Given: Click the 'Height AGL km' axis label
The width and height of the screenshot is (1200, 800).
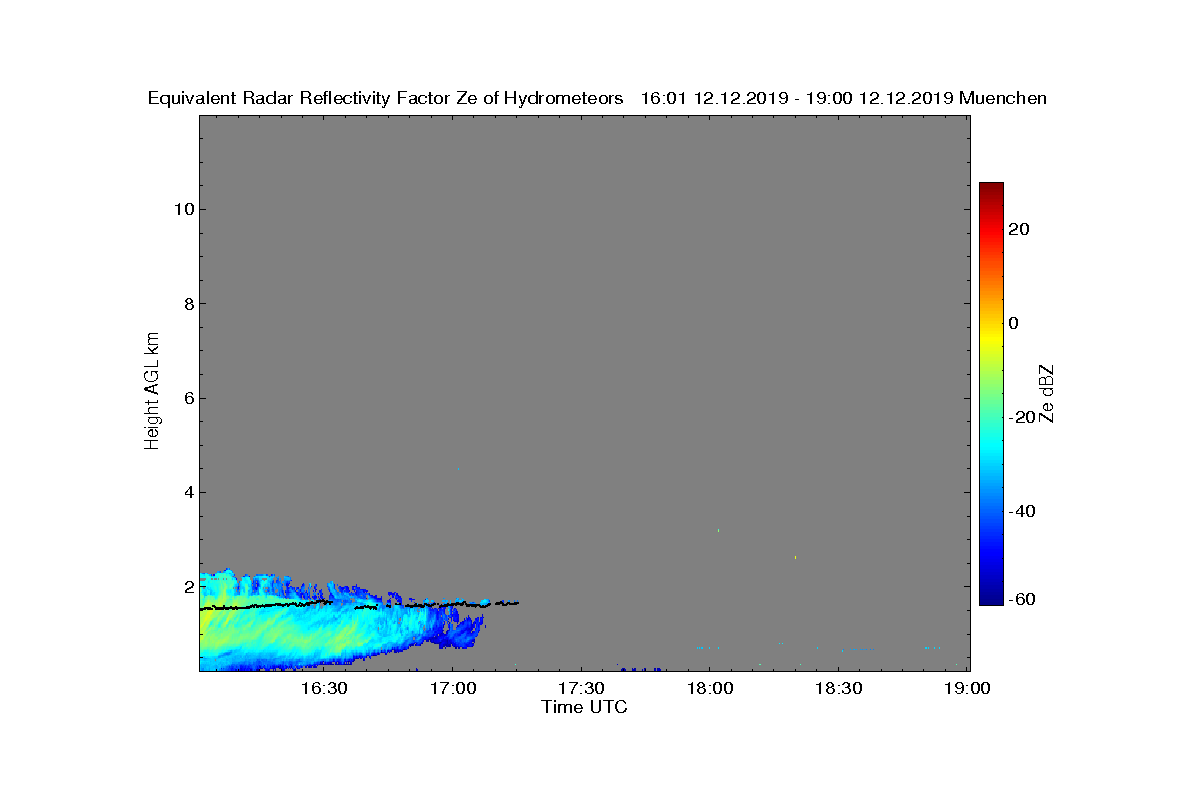Looking at the screenshot, I should coord(152,392).
